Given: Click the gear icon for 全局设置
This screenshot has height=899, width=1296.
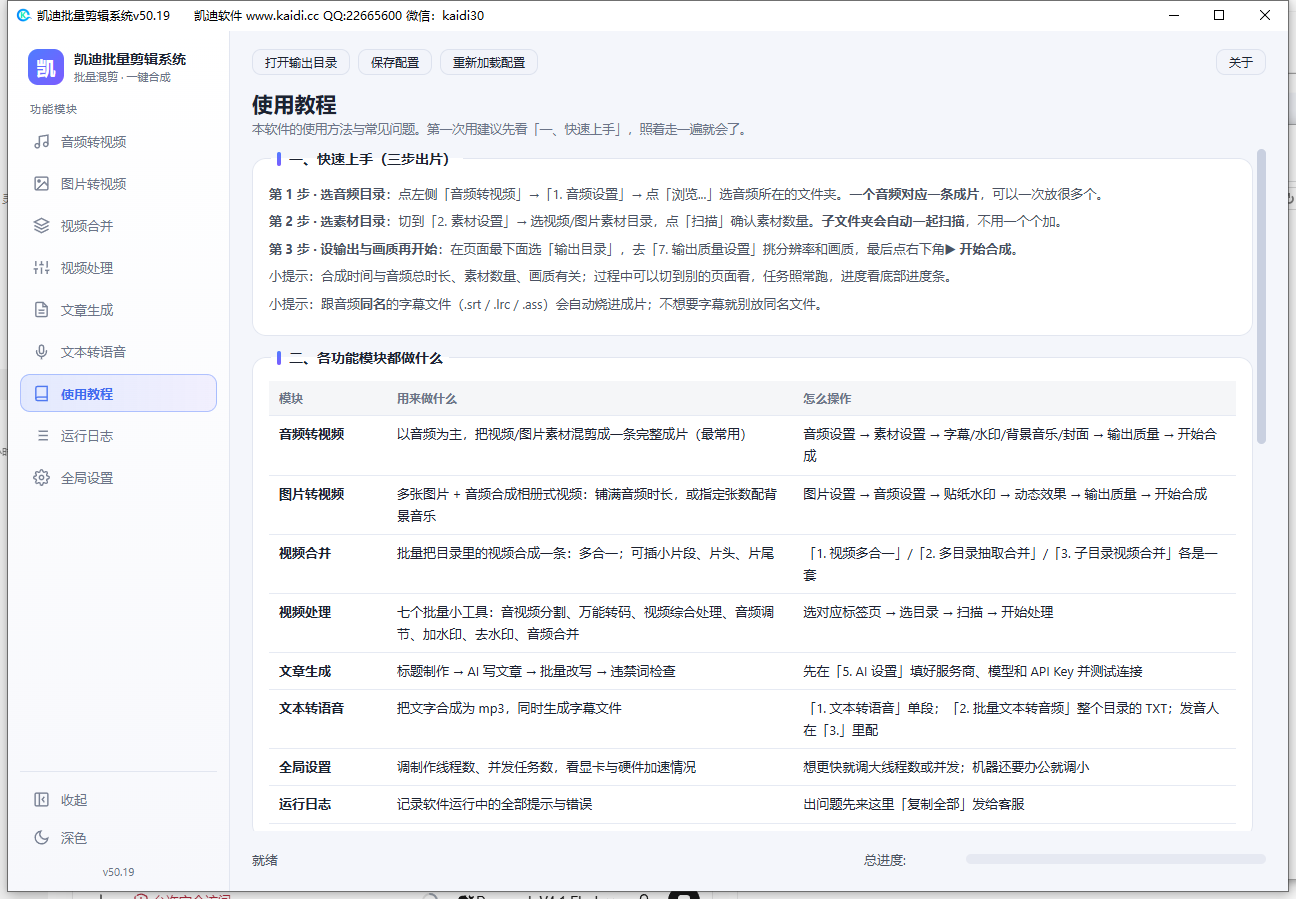Looking at the screenshot, I should point(41,478).
